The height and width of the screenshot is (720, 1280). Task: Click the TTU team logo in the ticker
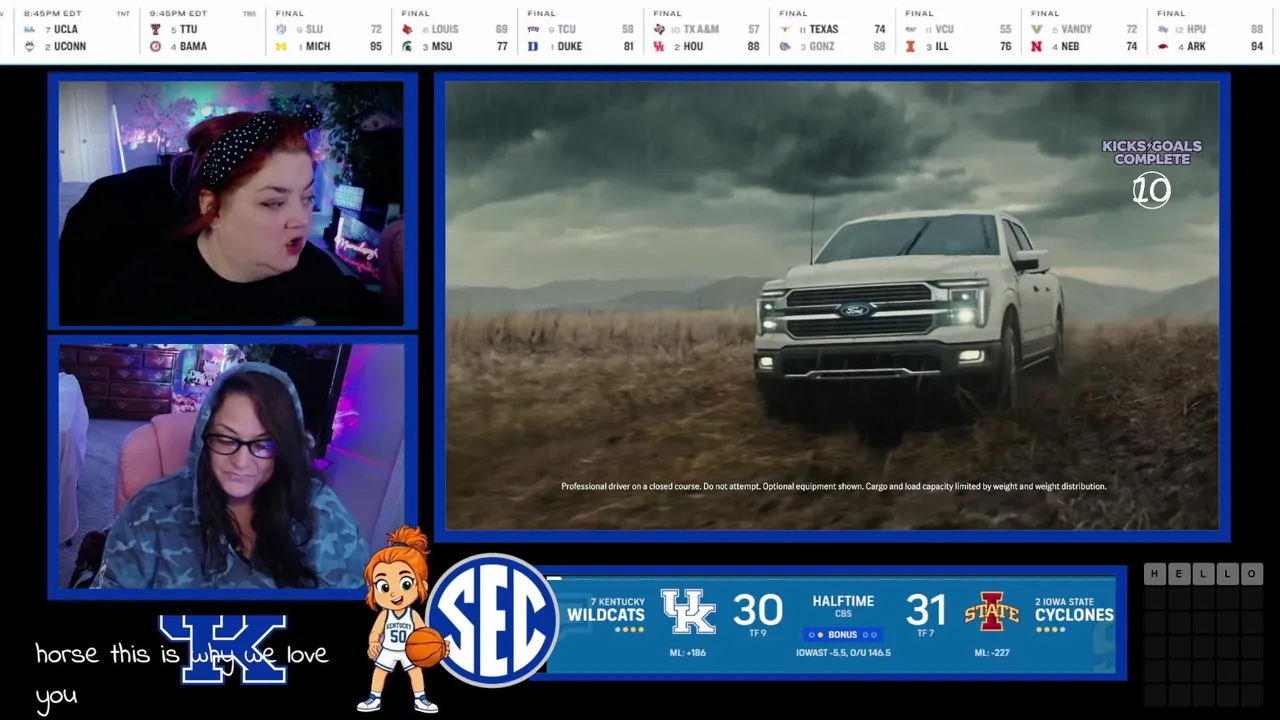(x=155, y=30)
